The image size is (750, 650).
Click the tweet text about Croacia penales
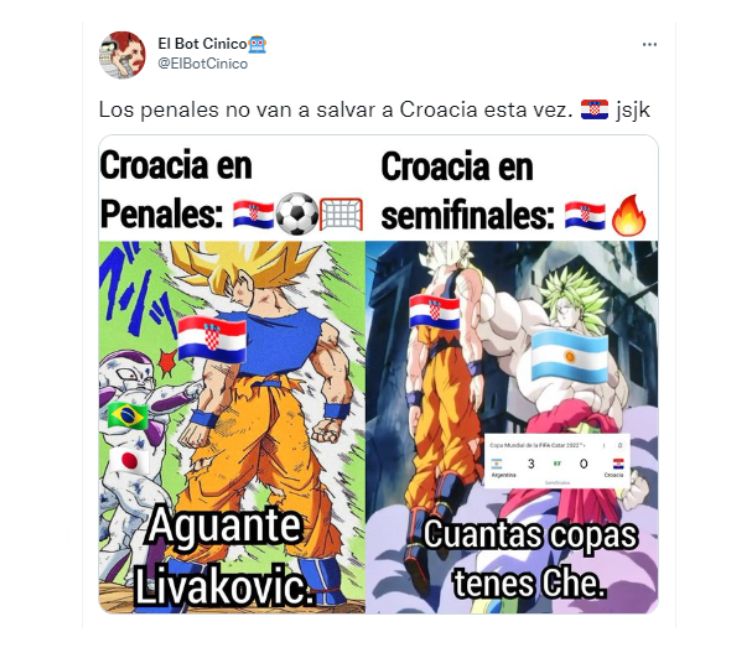pyautogui.click(x=374, y=110)
